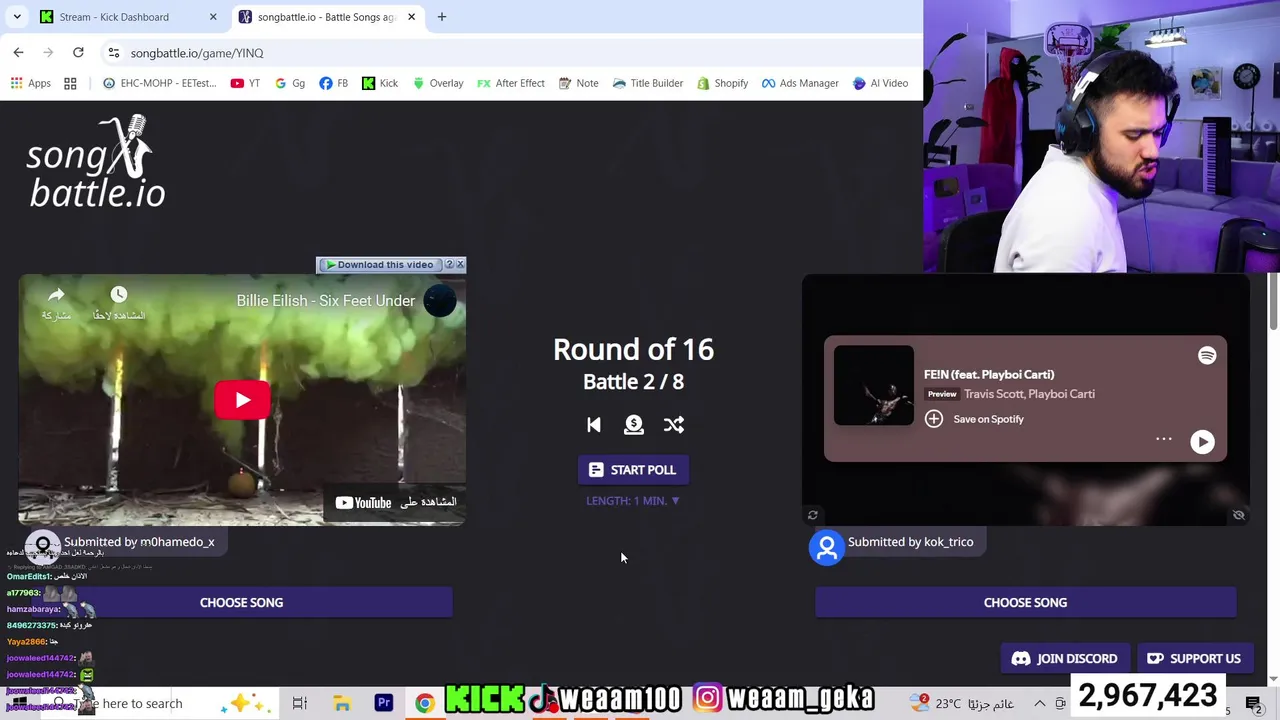This screenshot has height=720, width=1280.
Task: Open the Overlay bookmark
Action: tap(438, 83)
